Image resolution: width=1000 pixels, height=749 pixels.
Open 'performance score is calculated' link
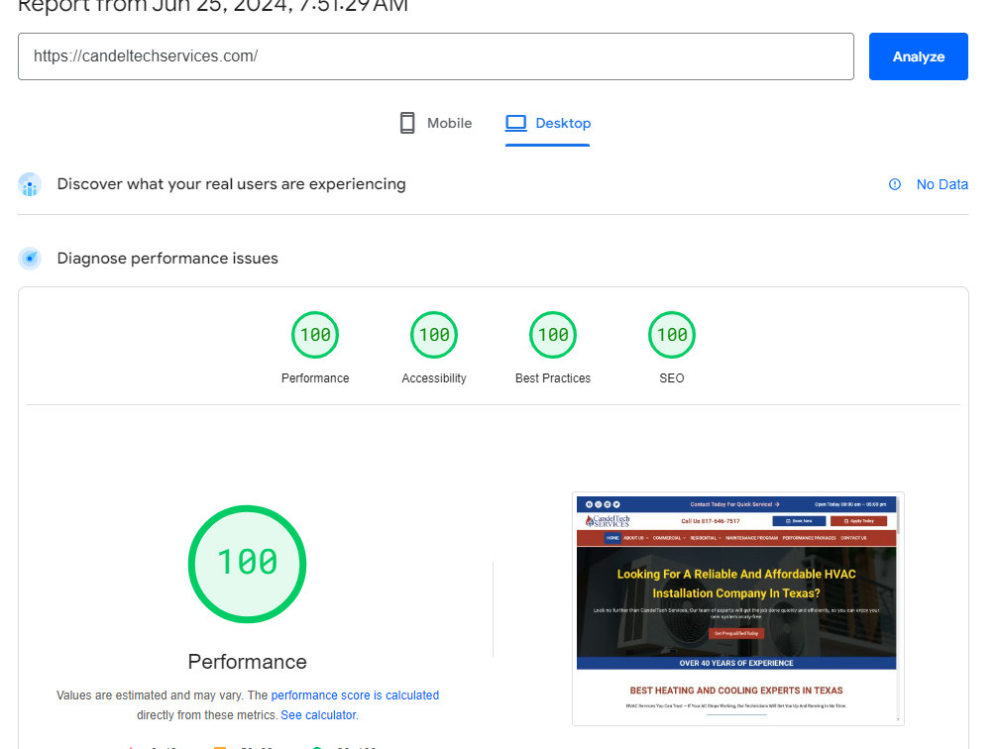pos(355,695)
